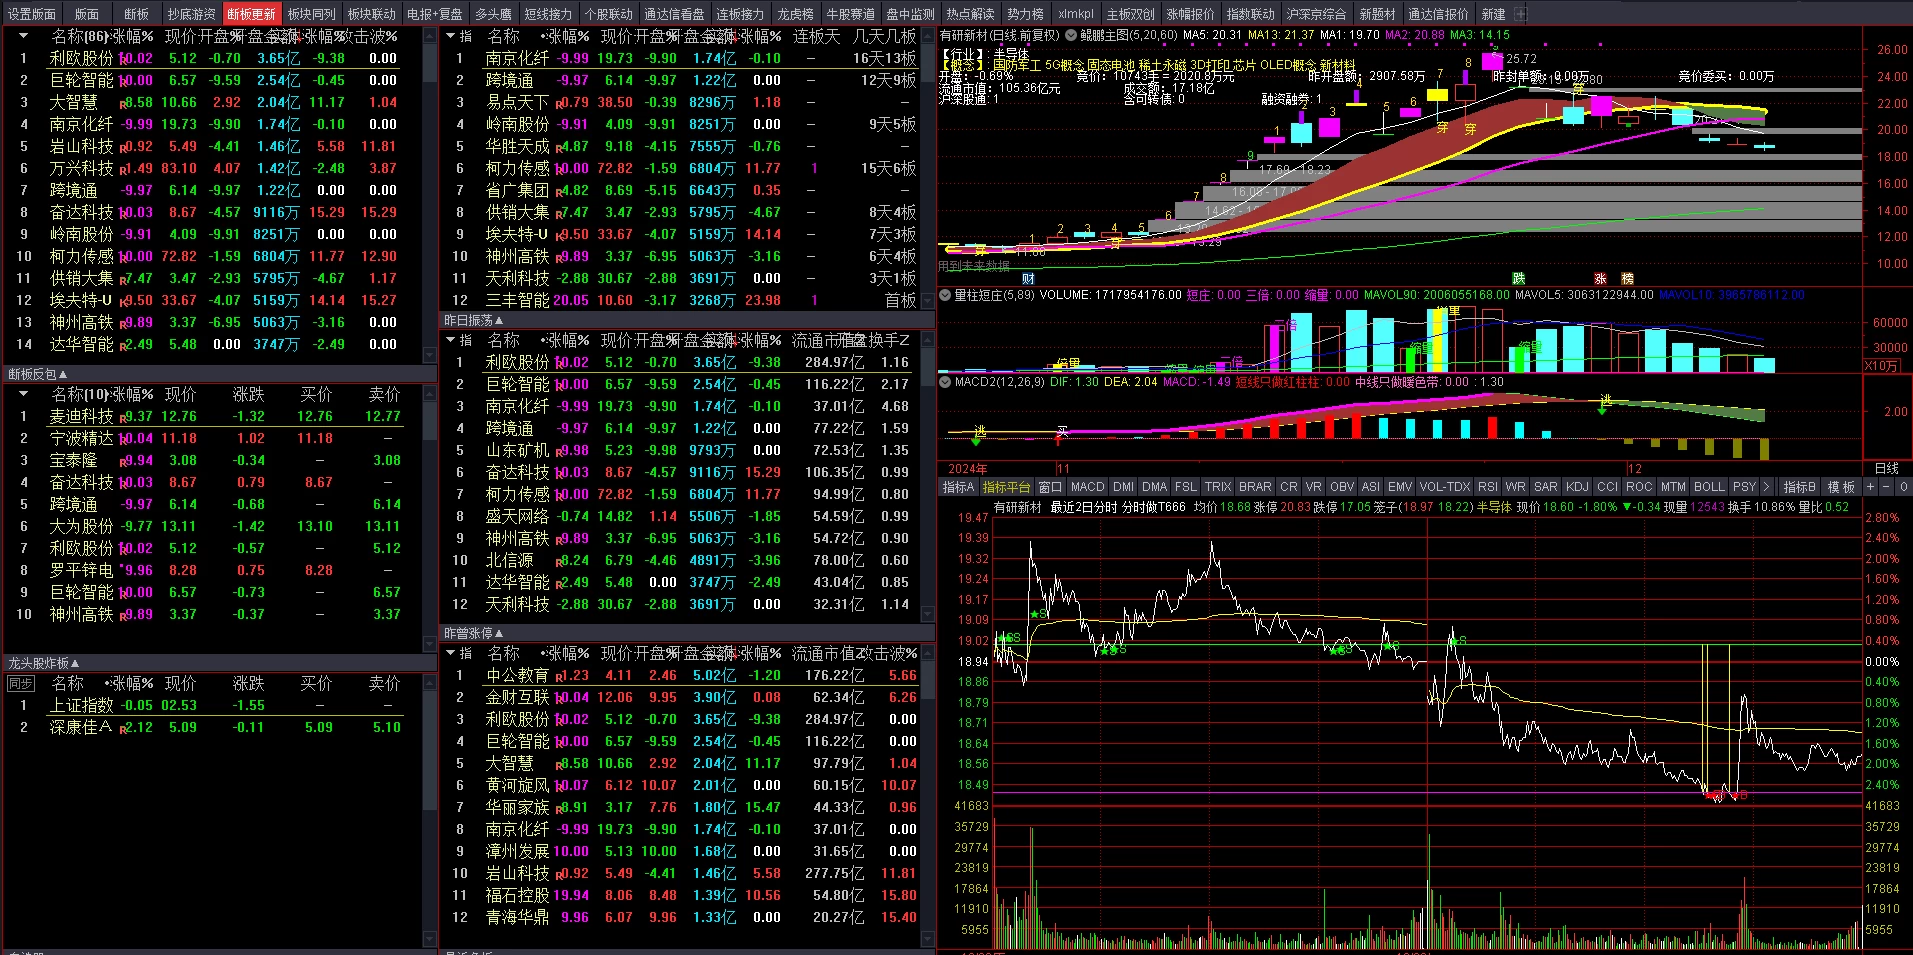This screenshot has height=955, width=1913.
Task: Click the 新建 tab
Action: pos(1493,14)
